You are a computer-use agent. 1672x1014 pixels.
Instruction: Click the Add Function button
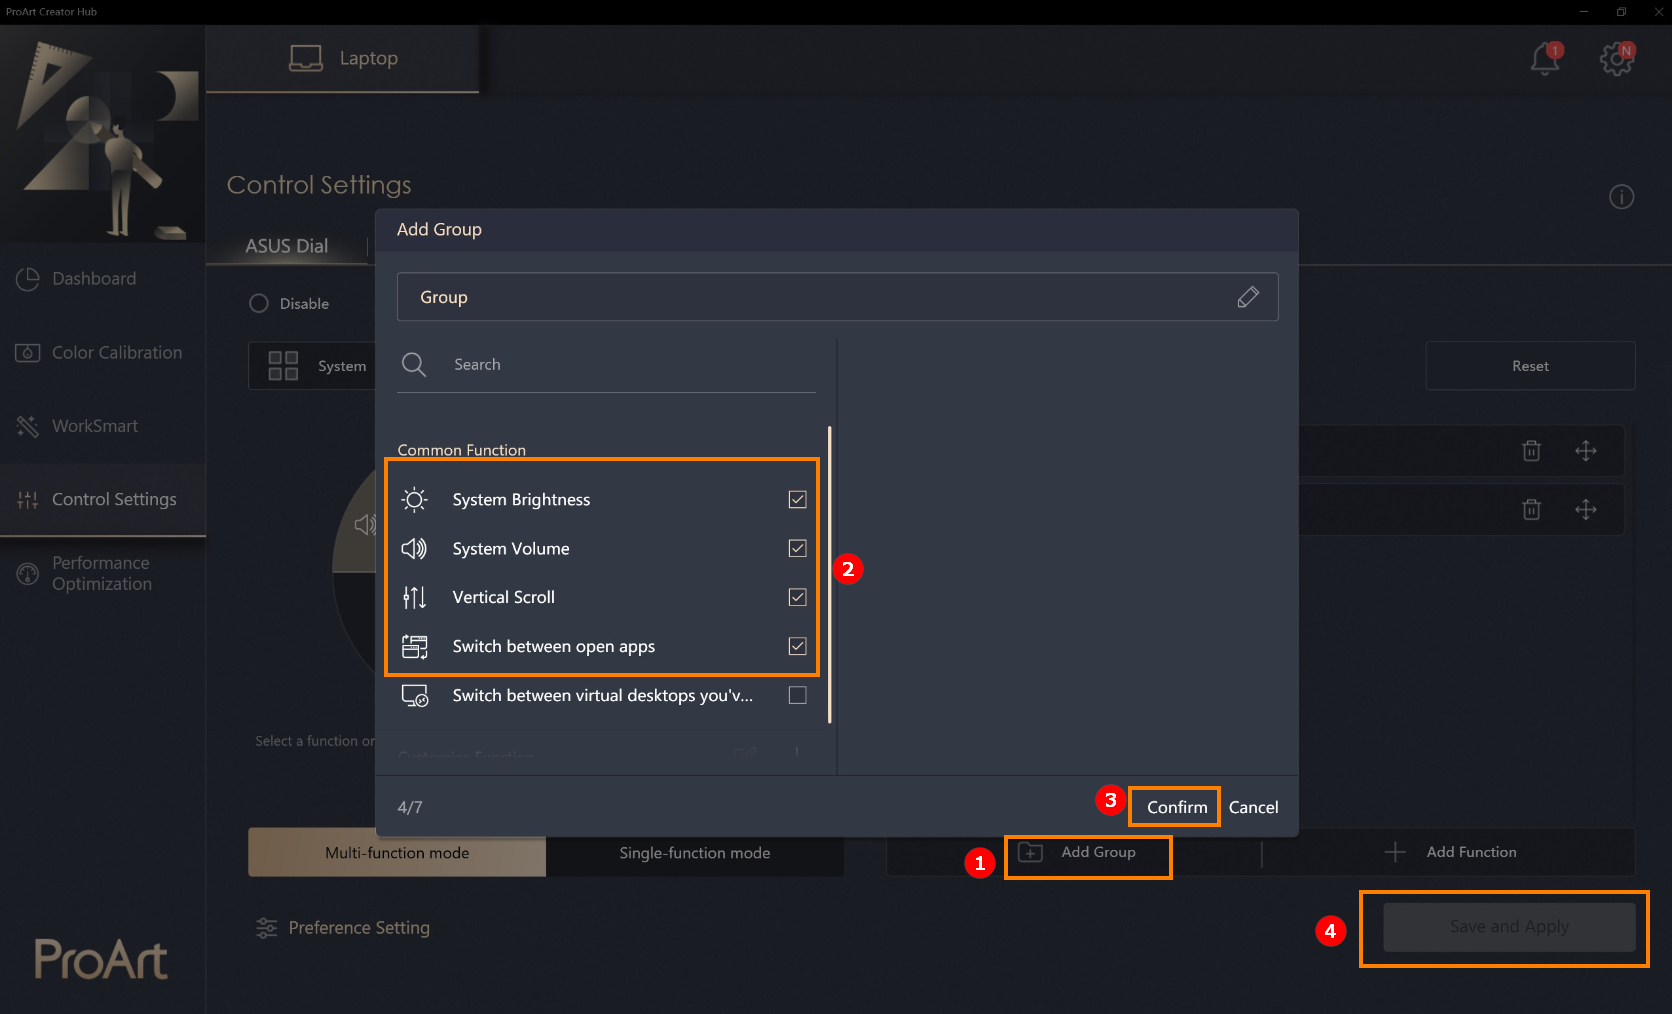[x=1450, y=852]
